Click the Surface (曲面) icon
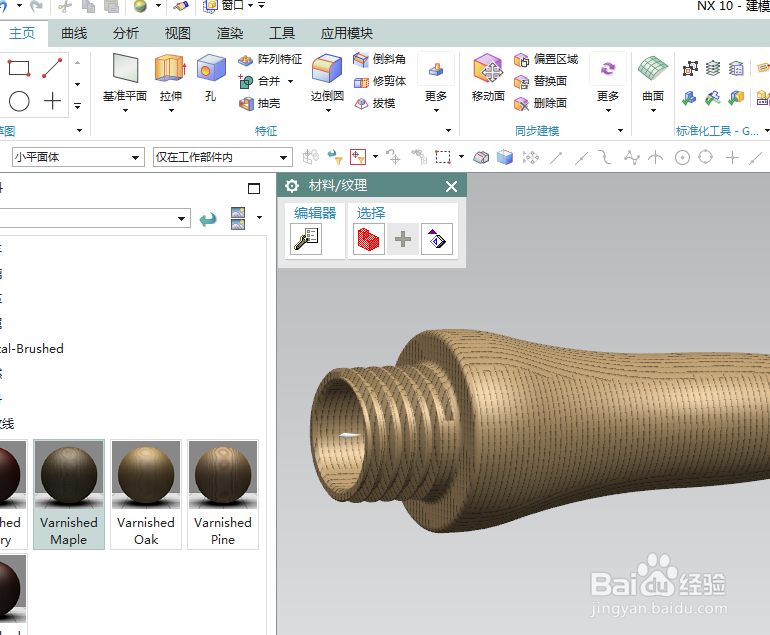This screenshot has width=770, height=635. (x=653, y=68)
